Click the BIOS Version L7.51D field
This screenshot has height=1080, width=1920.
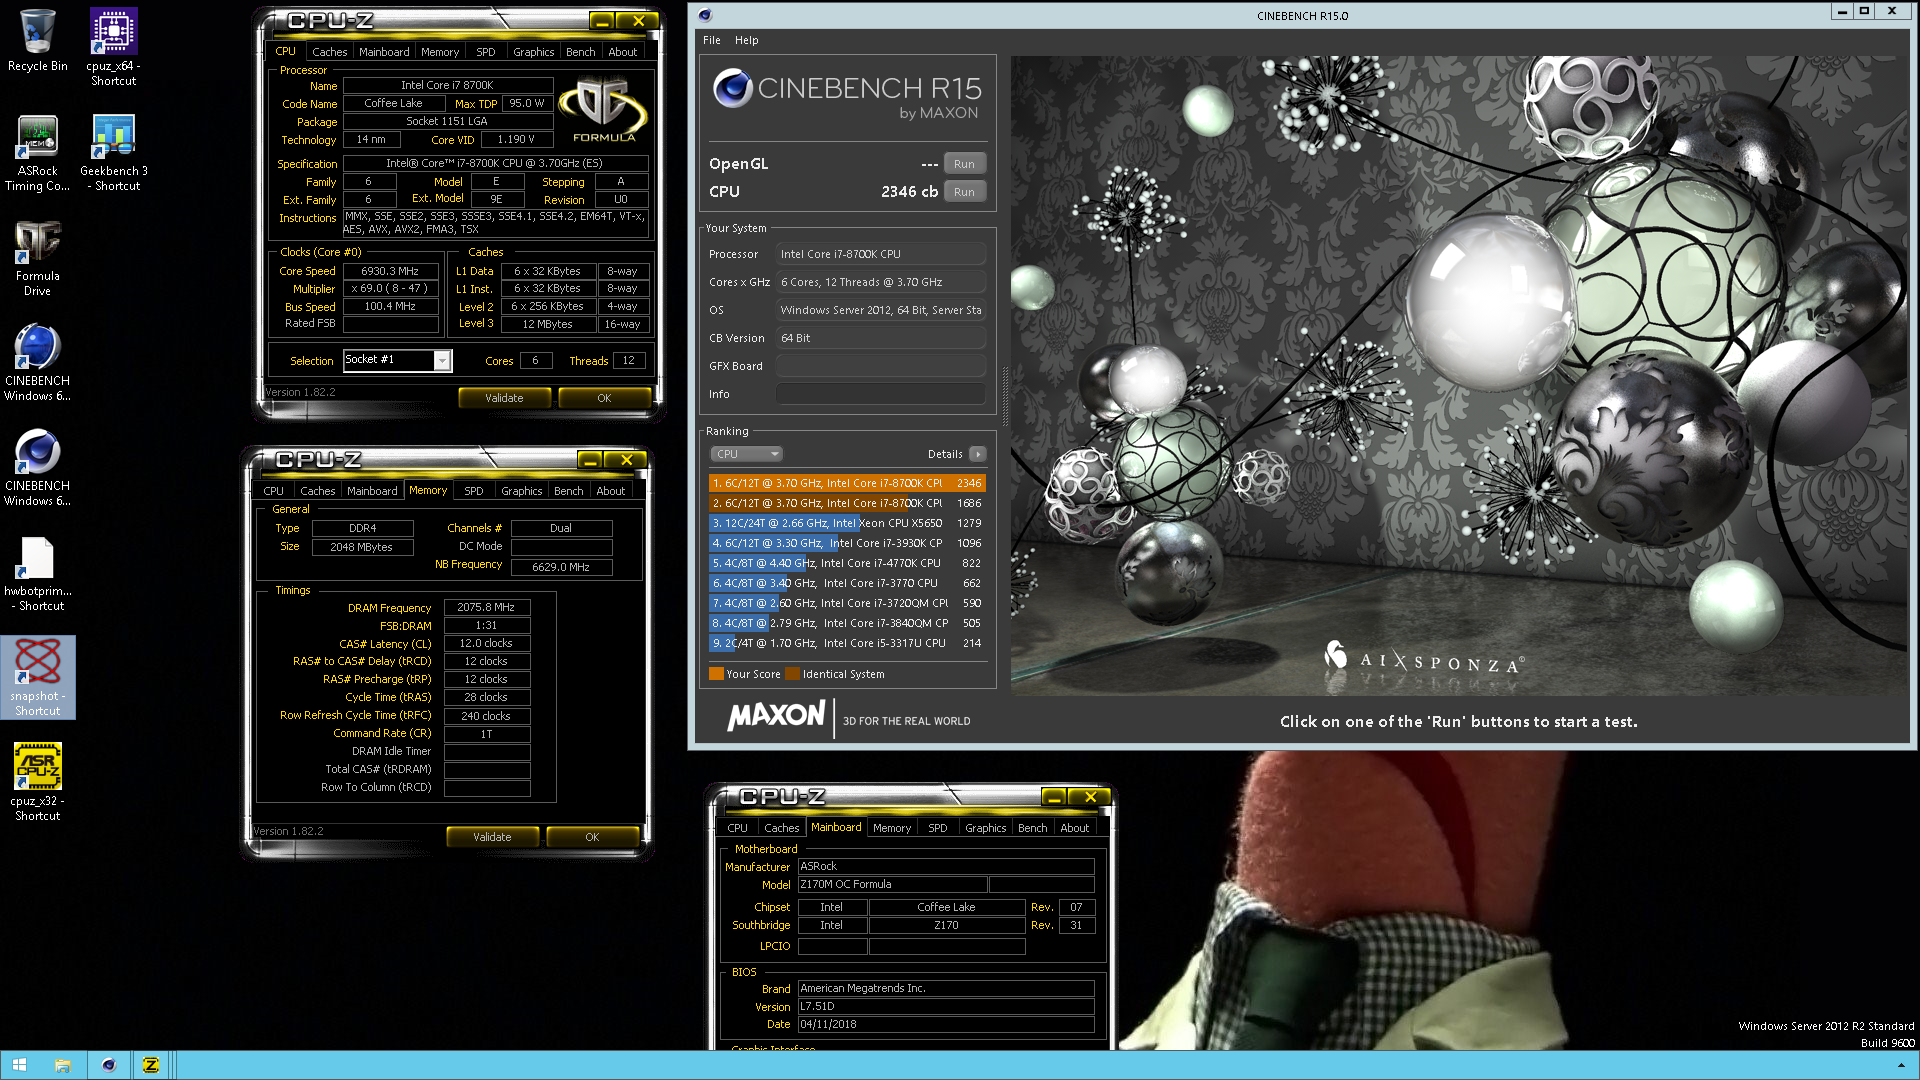coord(945,1007)
